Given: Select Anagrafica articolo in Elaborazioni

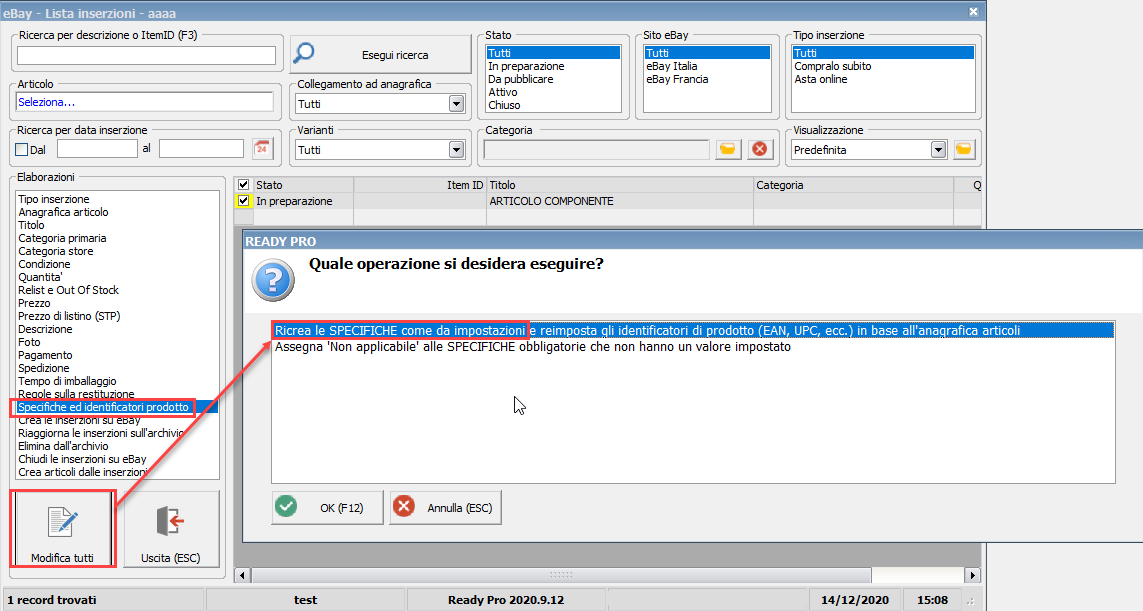Looking at the screenshot, I should [x=117, y=212].
